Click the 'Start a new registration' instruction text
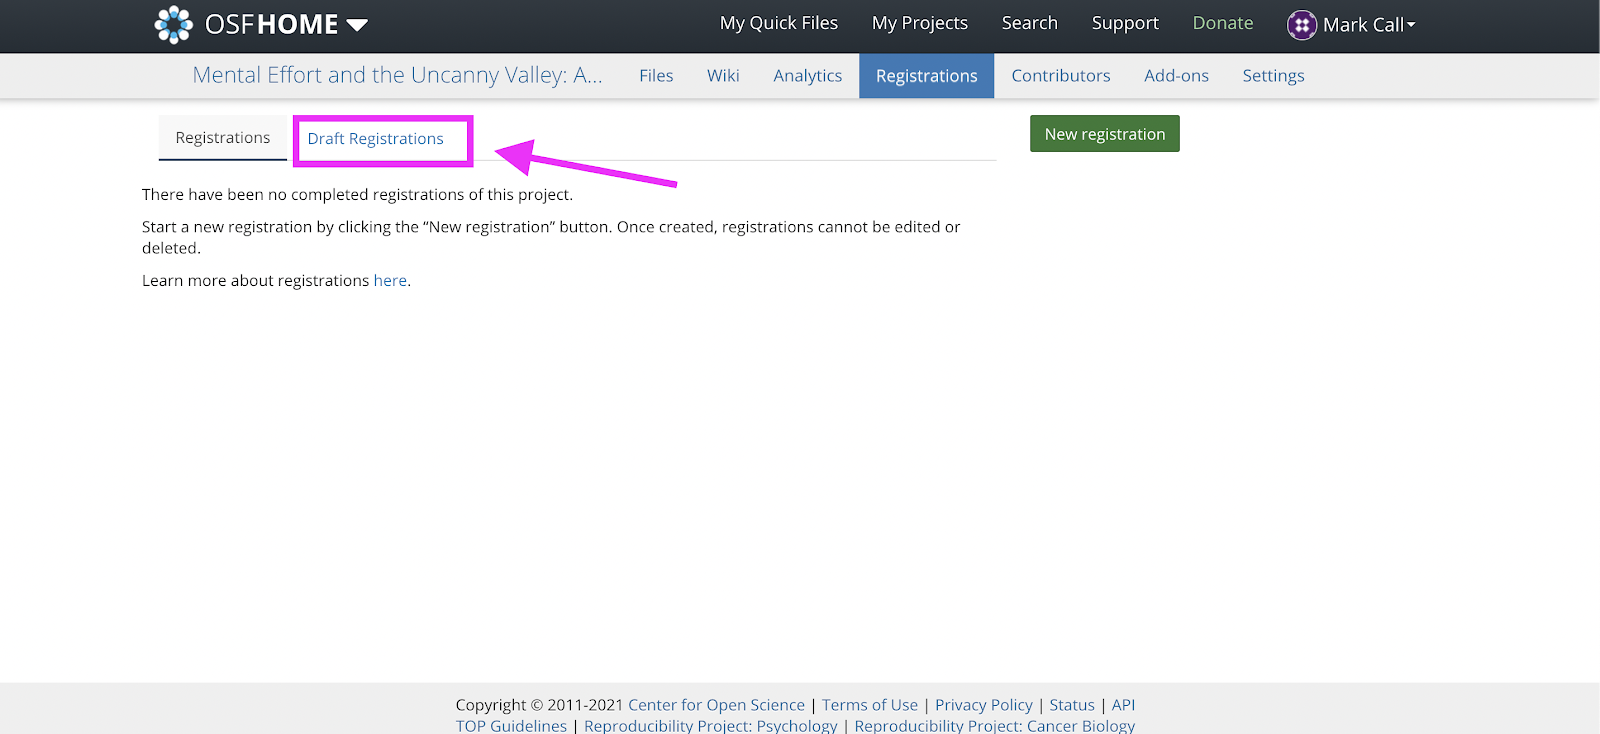The height and width of the screenshot is (734, 1600). coord(551,238)
